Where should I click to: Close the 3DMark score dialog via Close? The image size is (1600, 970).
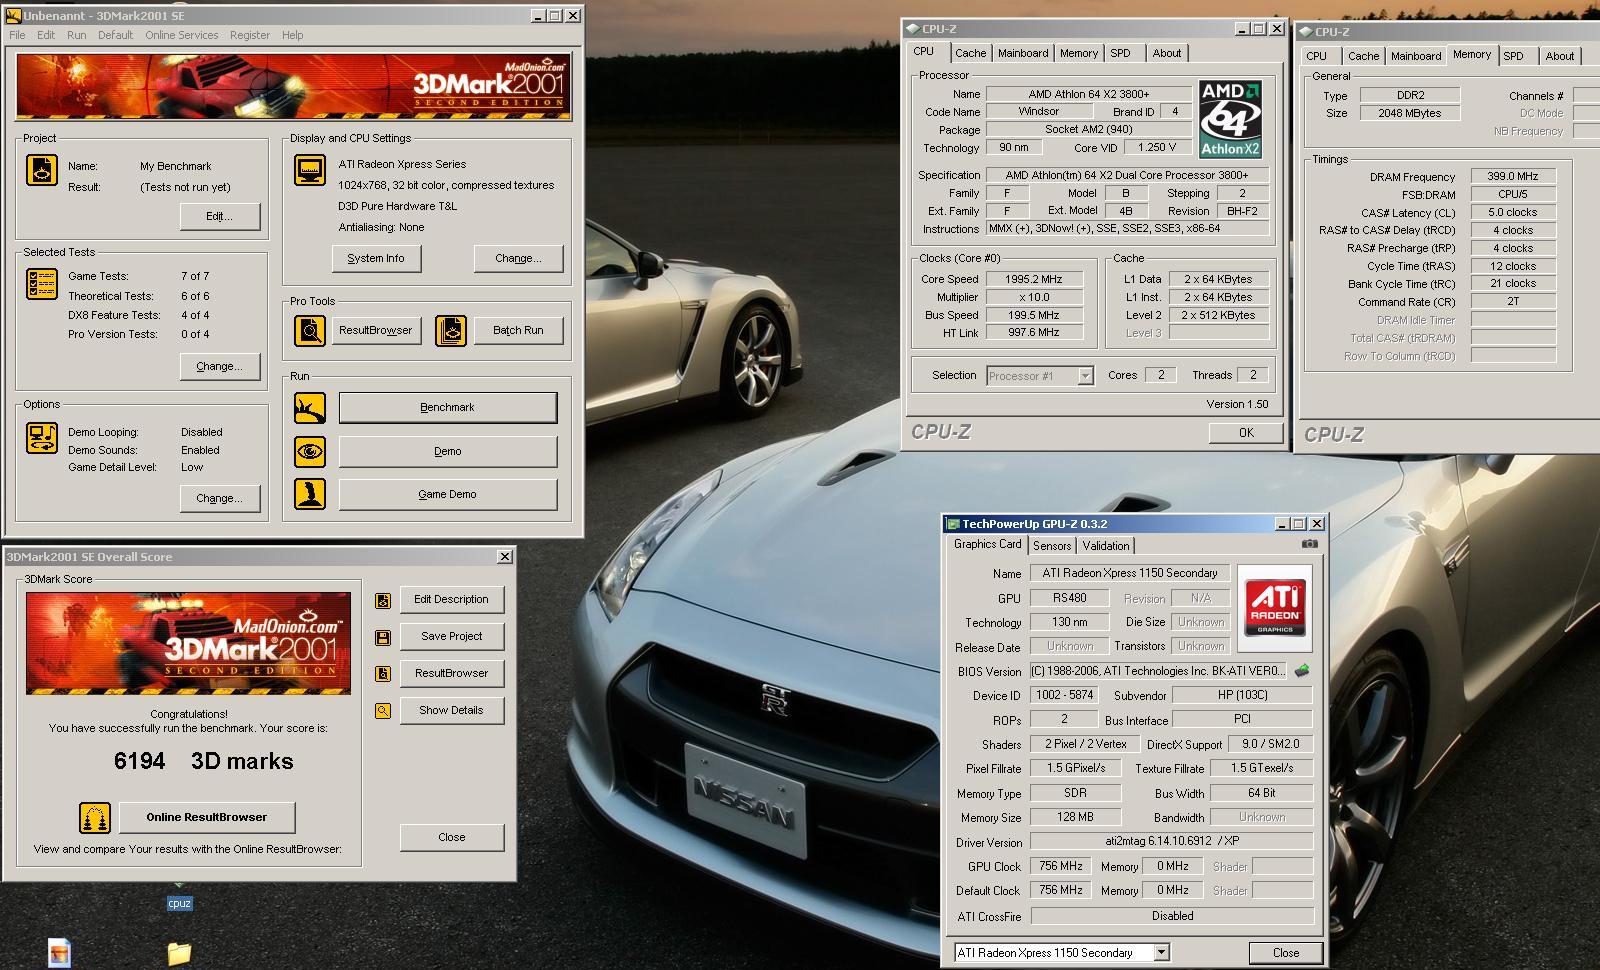(451, 837)
